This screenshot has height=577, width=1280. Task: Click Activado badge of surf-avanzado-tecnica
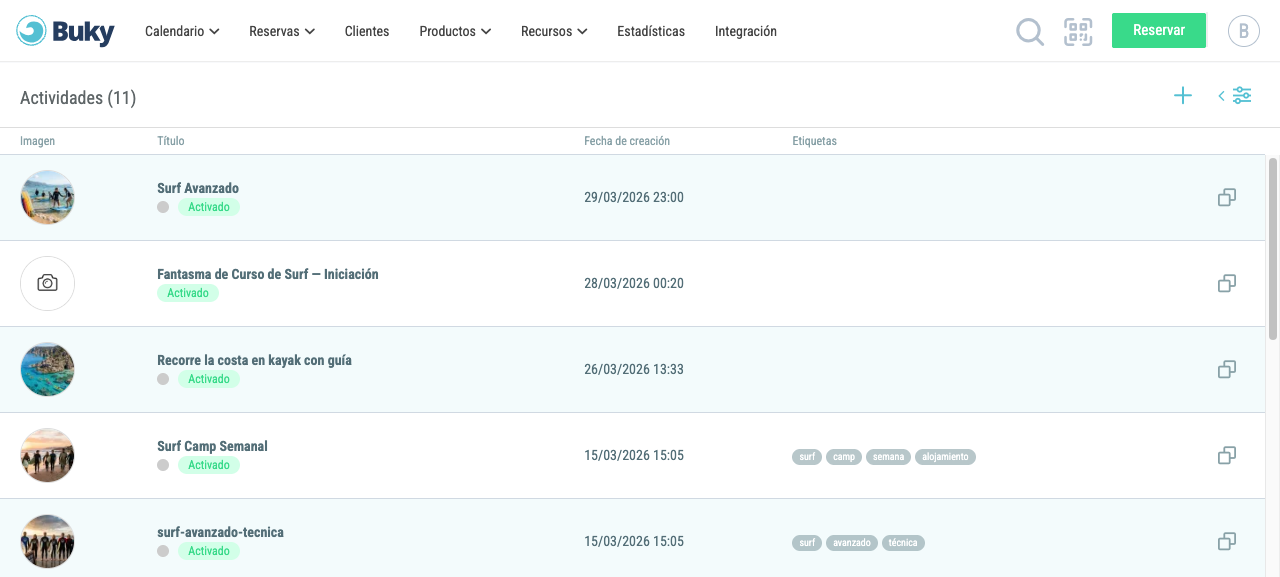point(209,551)
